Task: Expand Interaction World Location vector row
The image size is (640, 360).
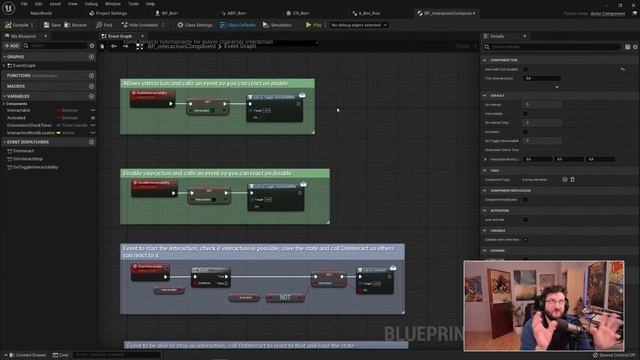Action: (485, 159)
